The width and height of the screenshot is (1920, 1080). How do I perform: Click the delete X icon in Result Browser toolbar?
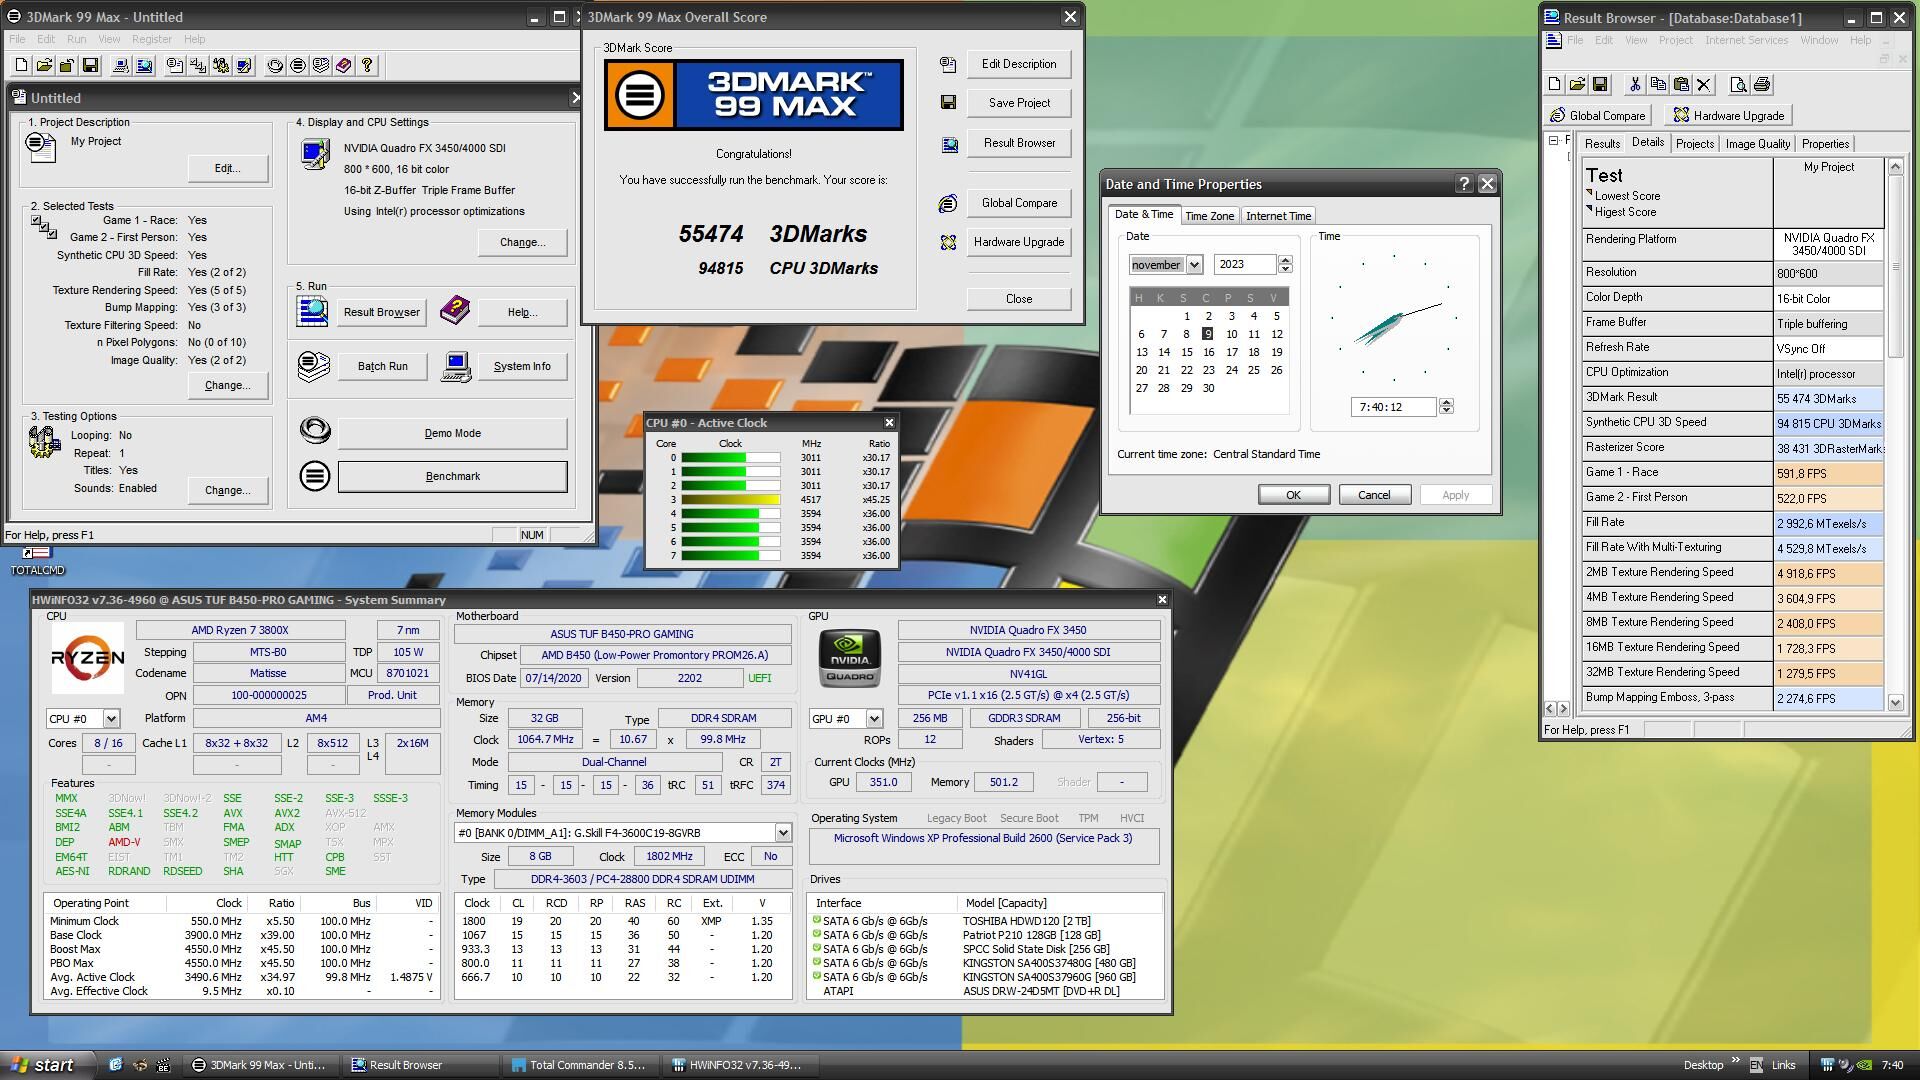coord(1704,85)
